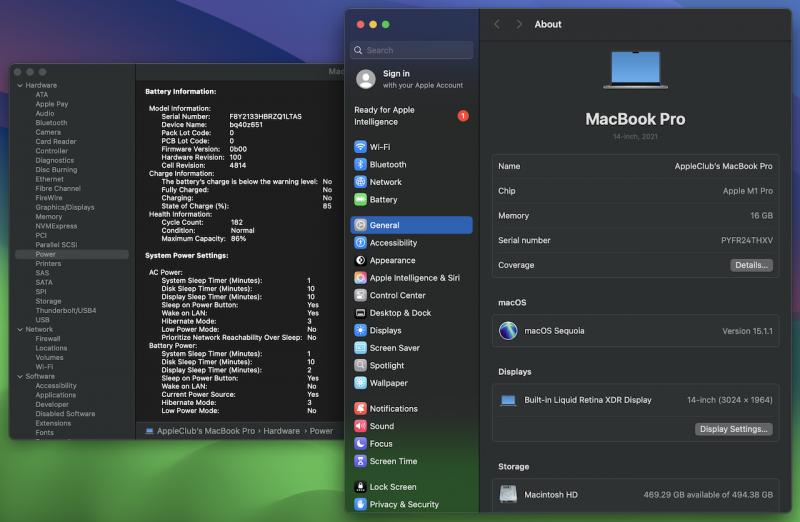This screenshot has height=522, width=800.
Task: Open the Screen Time hourglass icon
Action: click(360, 461)
